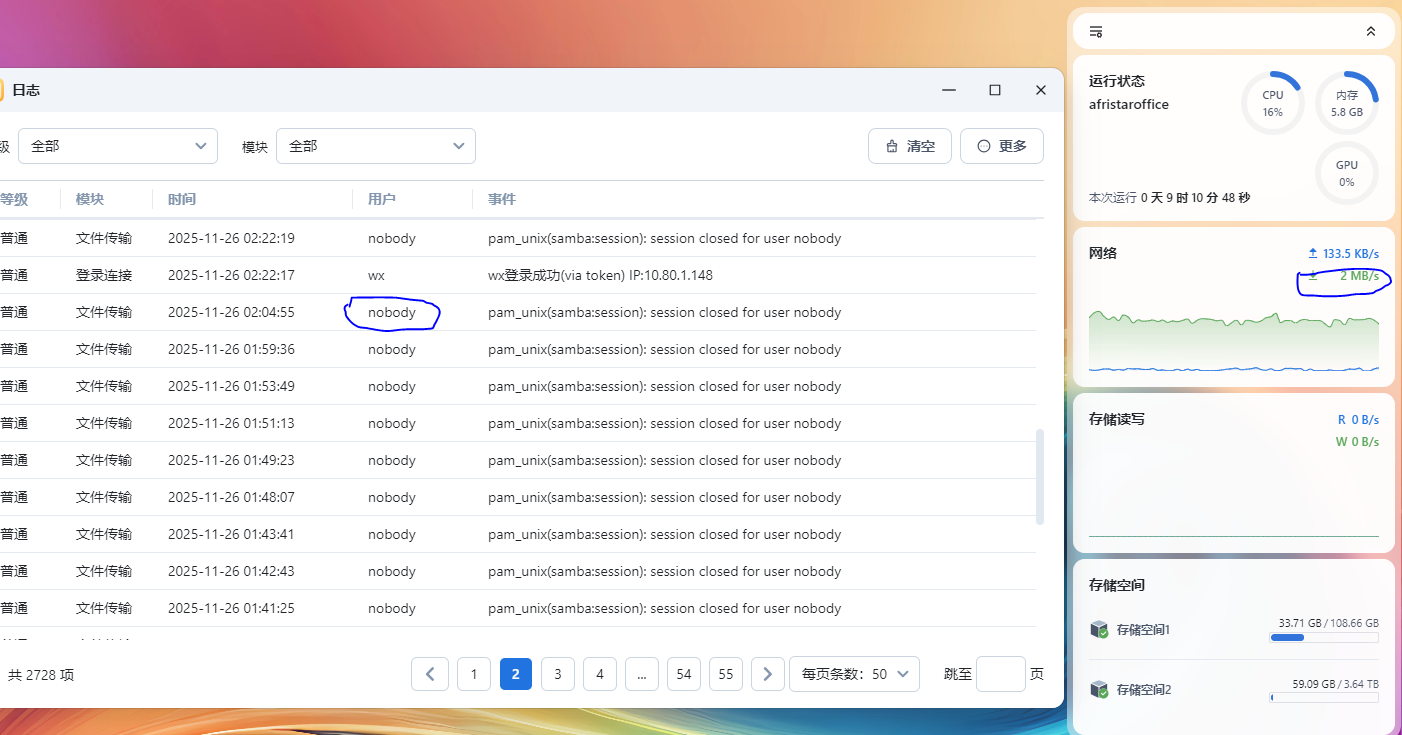Click the storage space 2 volume icon

[x=1099, y=689]
